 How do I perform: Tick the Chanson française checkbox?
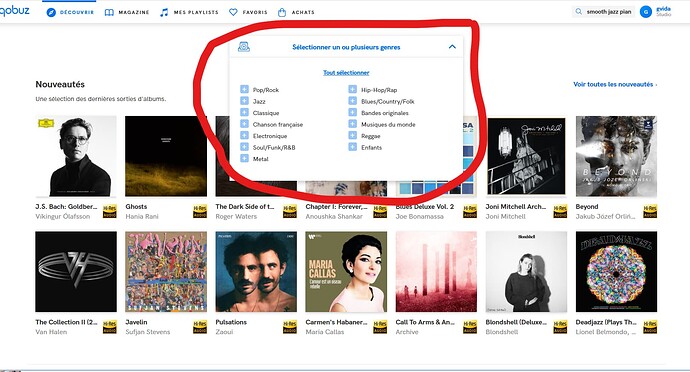tap(244, 124)
